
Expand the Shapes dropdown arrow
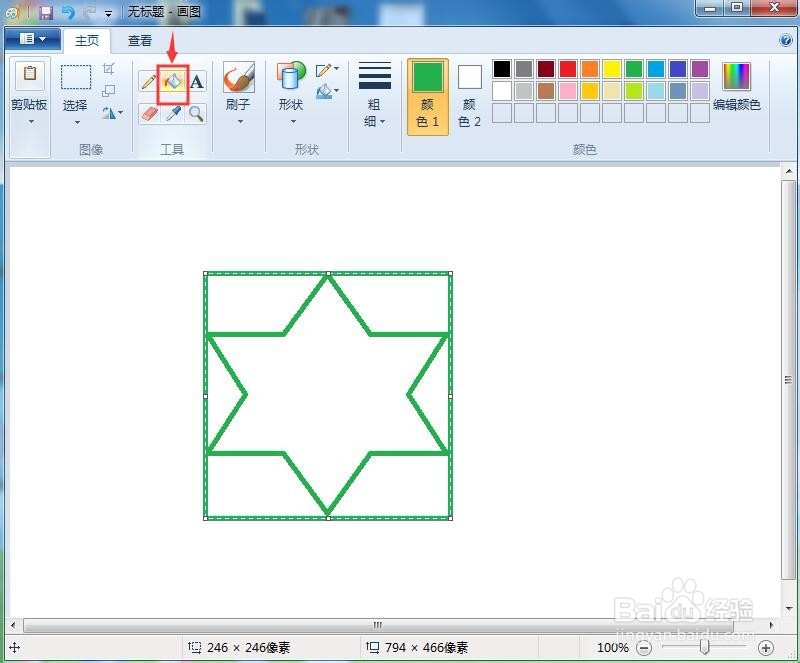293,121
